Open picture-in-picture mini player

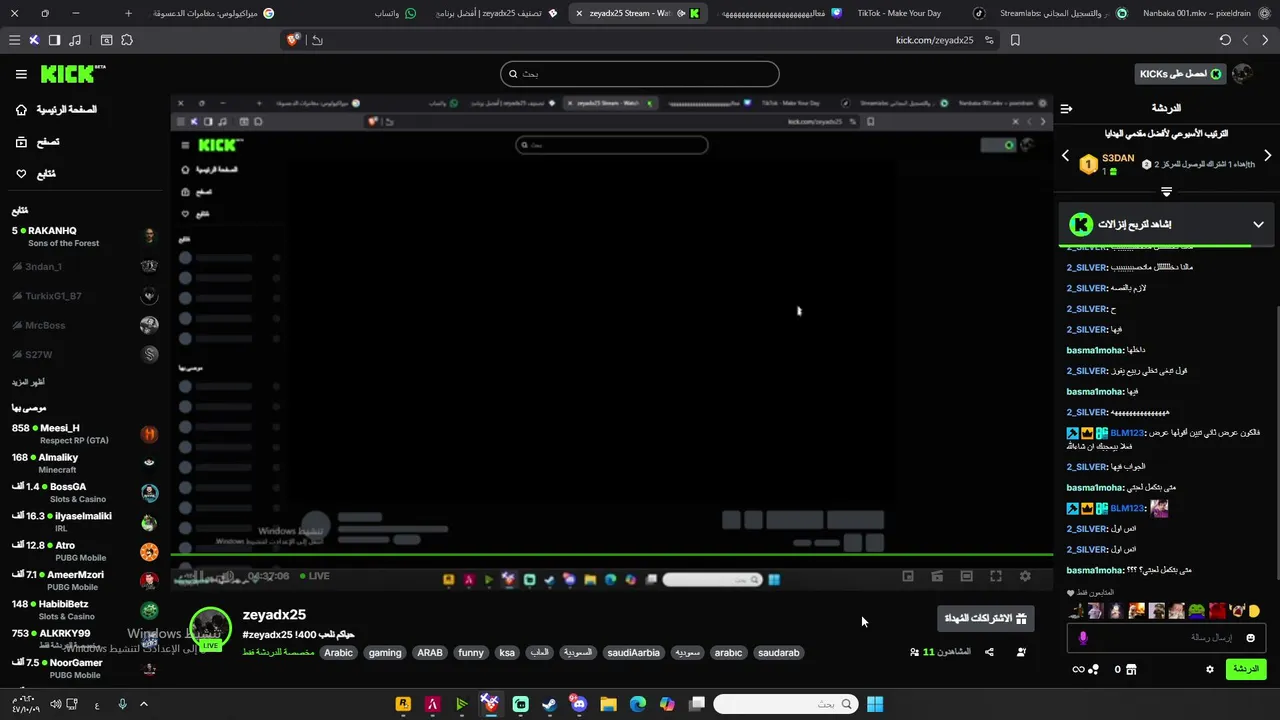point(908,576)
